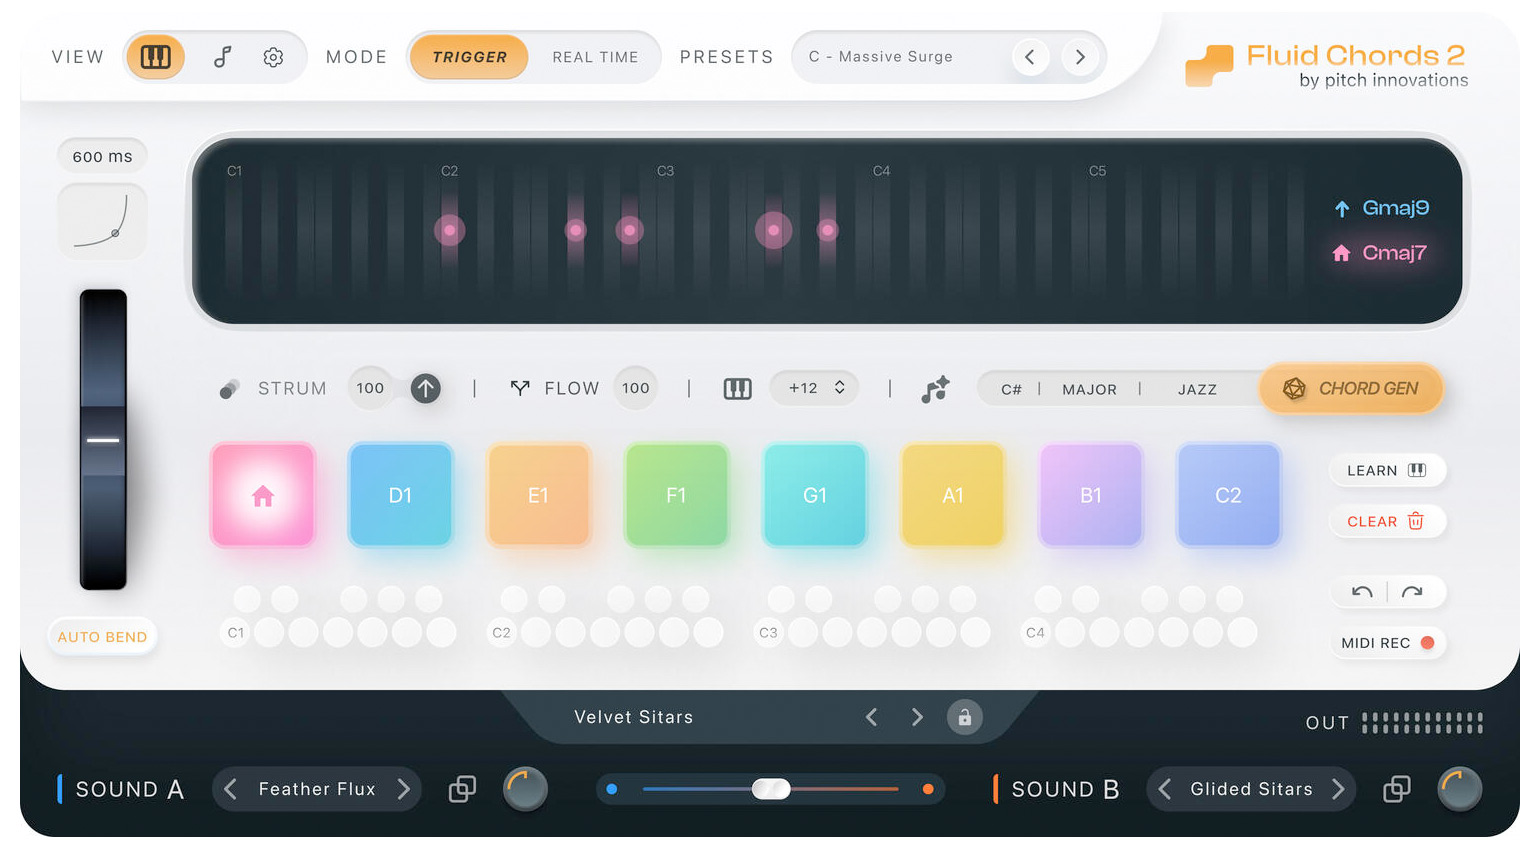
Task: Click the FLOW amount 100 value
Action: (636, 388)
